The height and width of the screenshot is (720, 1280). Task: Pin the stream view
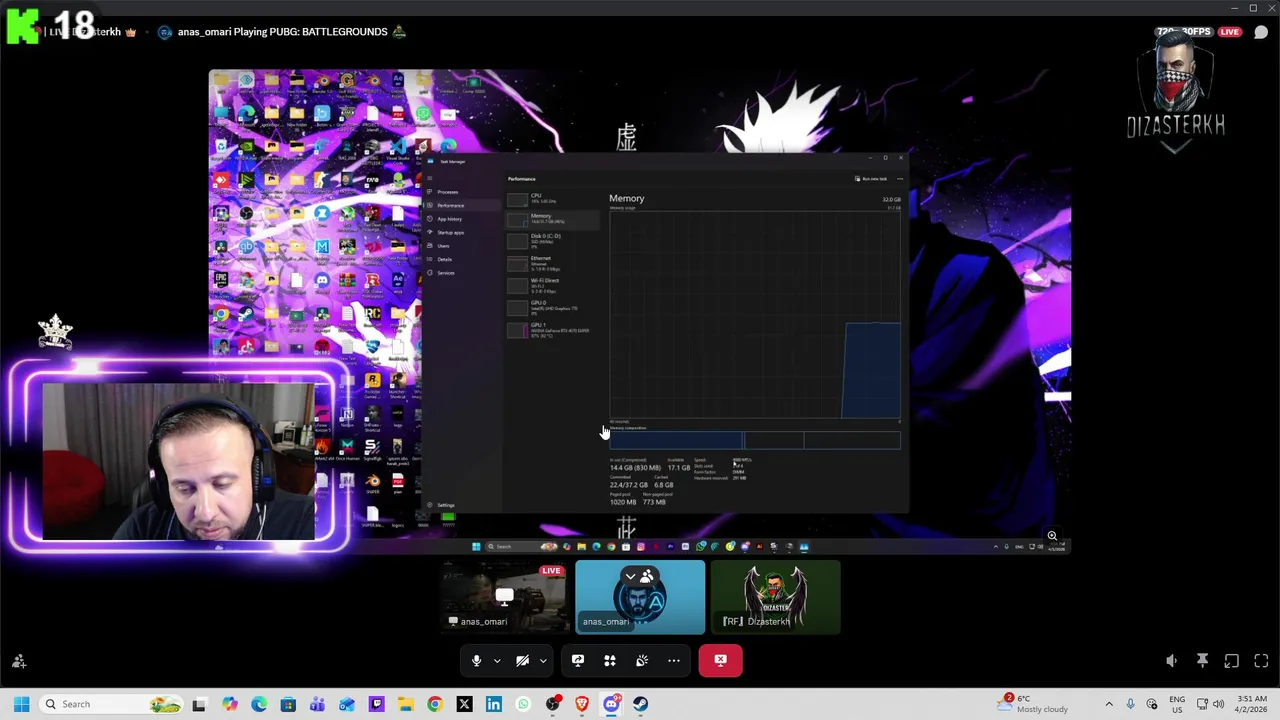[1202, 661]
